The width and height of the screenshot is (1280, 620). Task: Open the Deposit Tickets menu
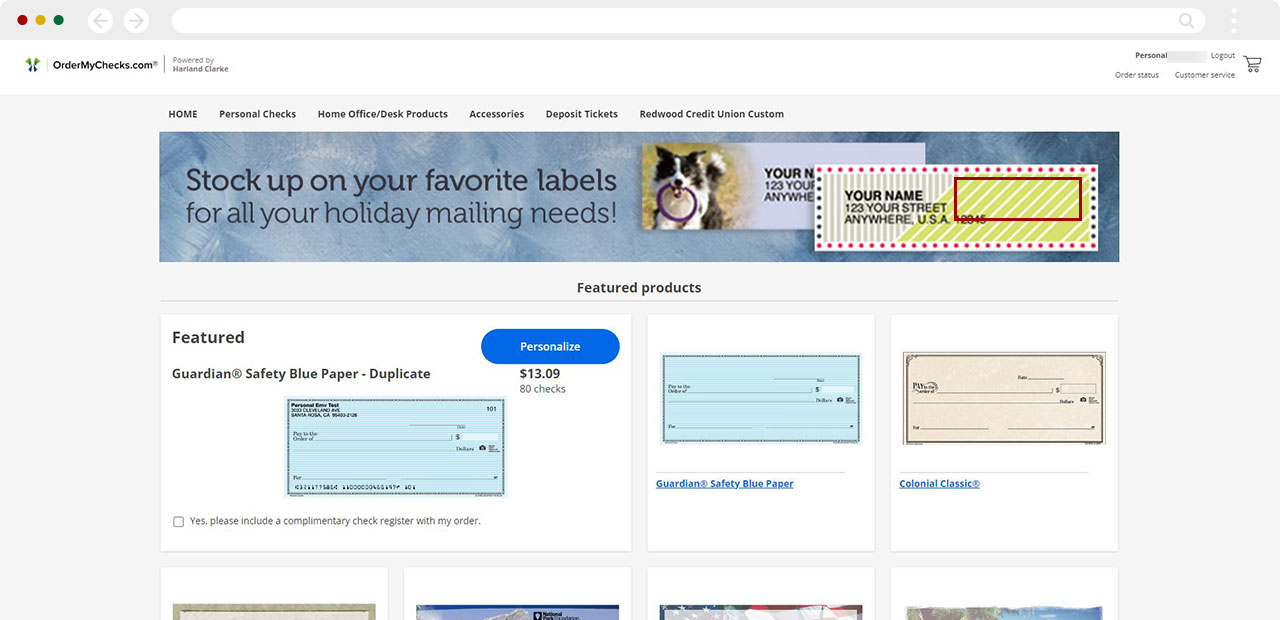click(582, 114)
